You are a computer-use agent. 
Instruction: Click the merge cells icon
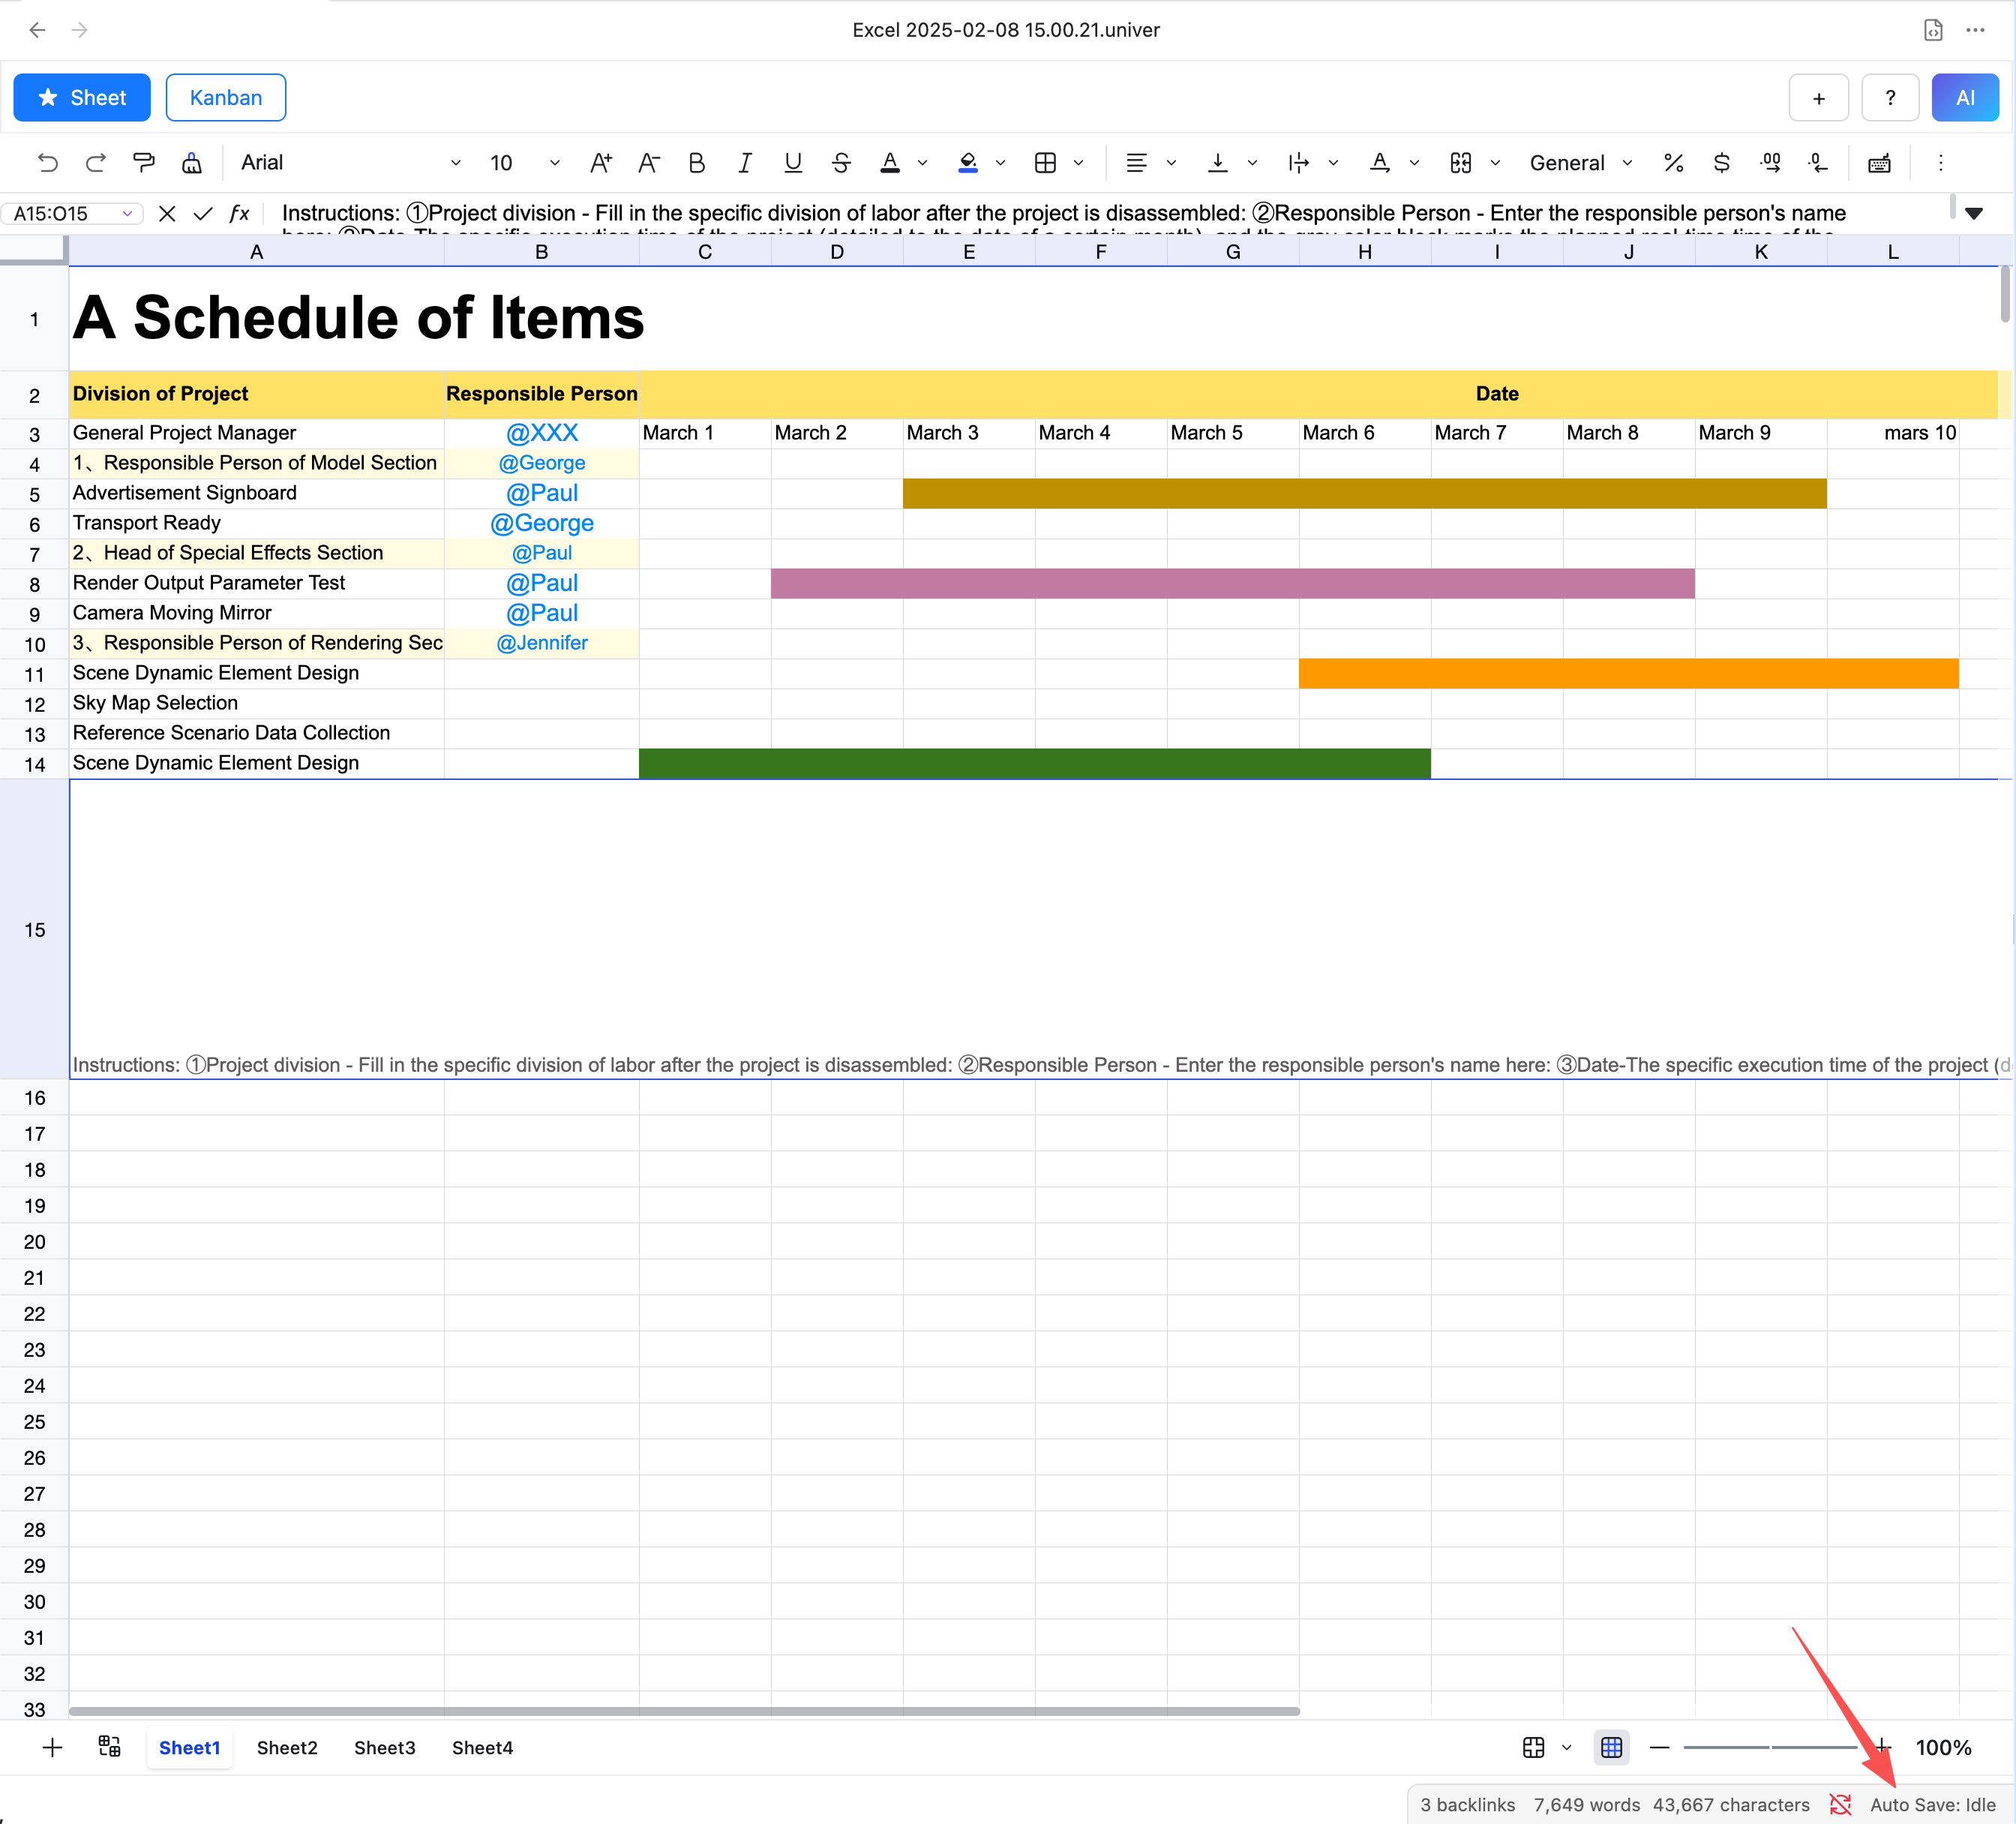point(1460,163)
